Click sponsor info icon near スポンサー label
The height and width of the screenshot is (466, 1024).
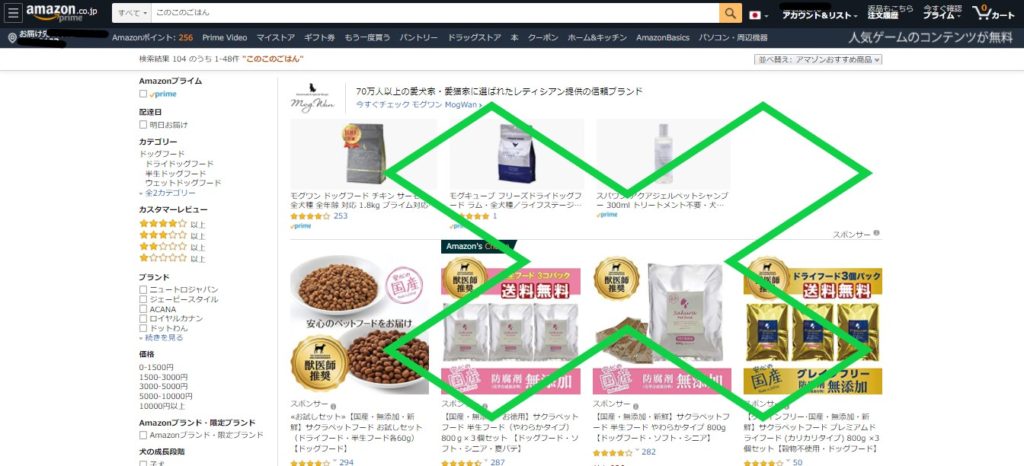tap(876, 233)
